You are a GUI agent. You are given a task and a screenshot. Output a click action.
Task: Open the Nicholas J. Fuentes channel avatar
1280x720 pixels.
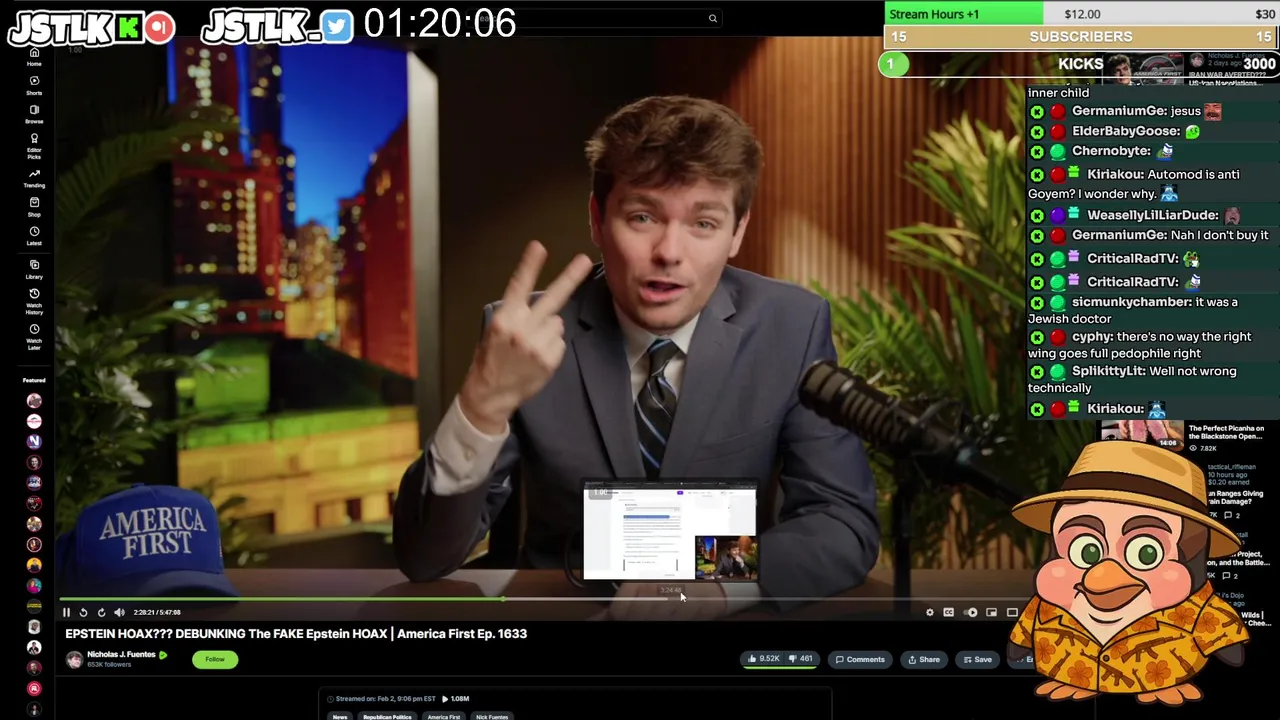[x=74, y=659]
